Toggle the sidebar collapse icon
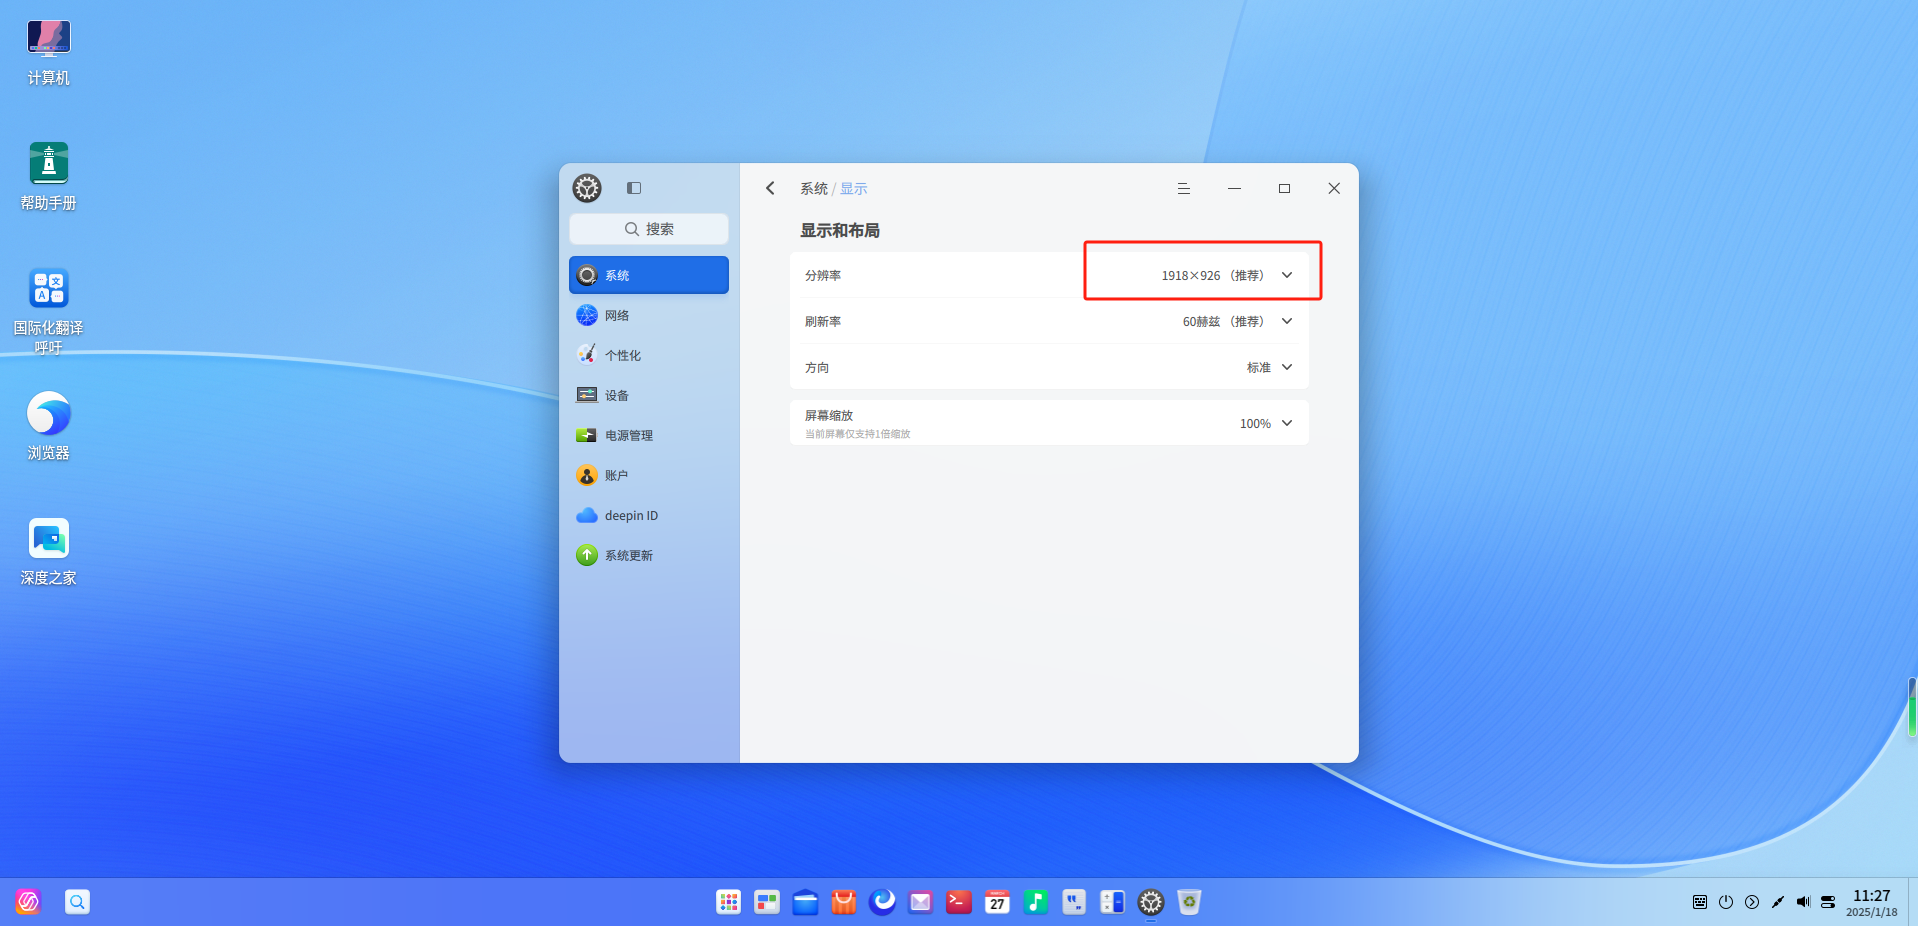 click(x=634, y=188)
